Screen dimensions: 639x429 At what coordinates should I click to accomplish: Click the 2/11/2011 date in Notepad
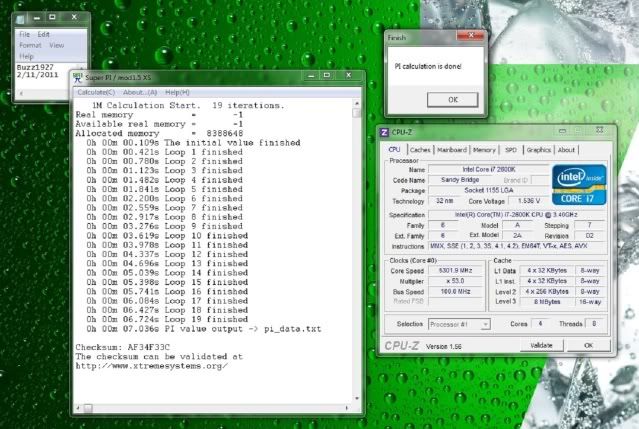pos(37,75)
